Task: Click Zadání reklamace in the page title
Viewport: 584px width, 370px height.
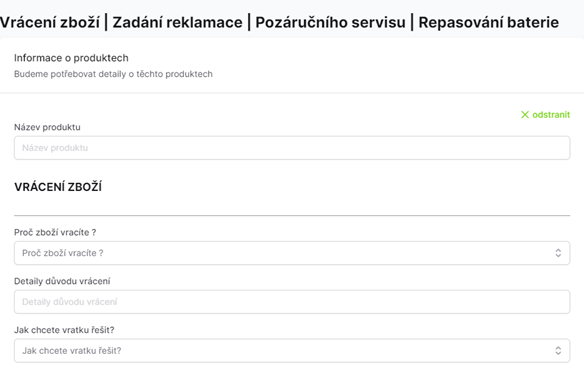Action: (x=177, y=22)
